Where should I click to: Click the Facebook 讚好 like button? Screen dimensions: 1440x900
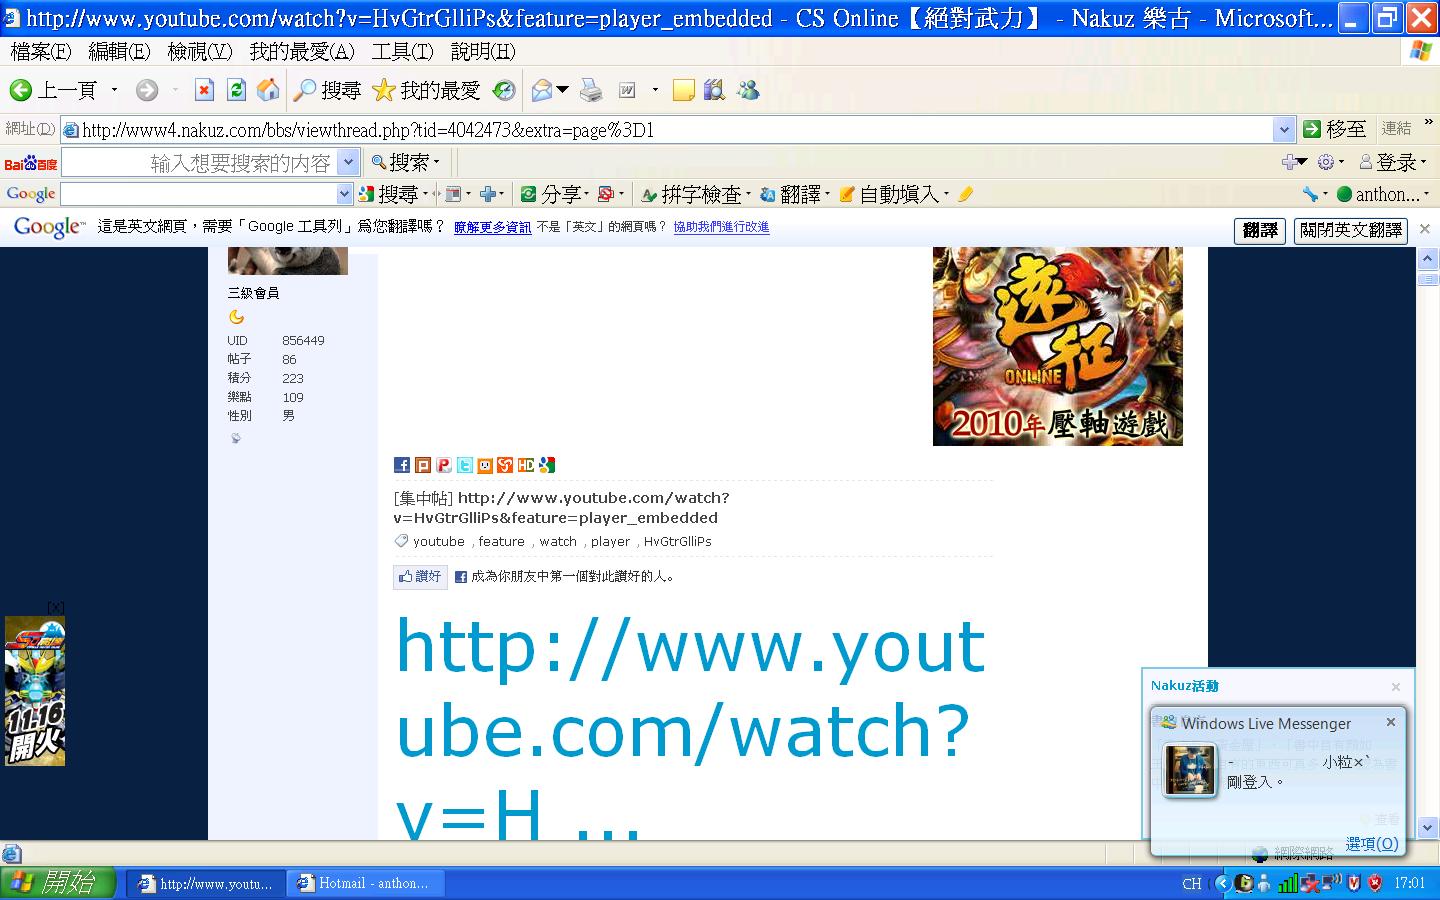[420, 576]
